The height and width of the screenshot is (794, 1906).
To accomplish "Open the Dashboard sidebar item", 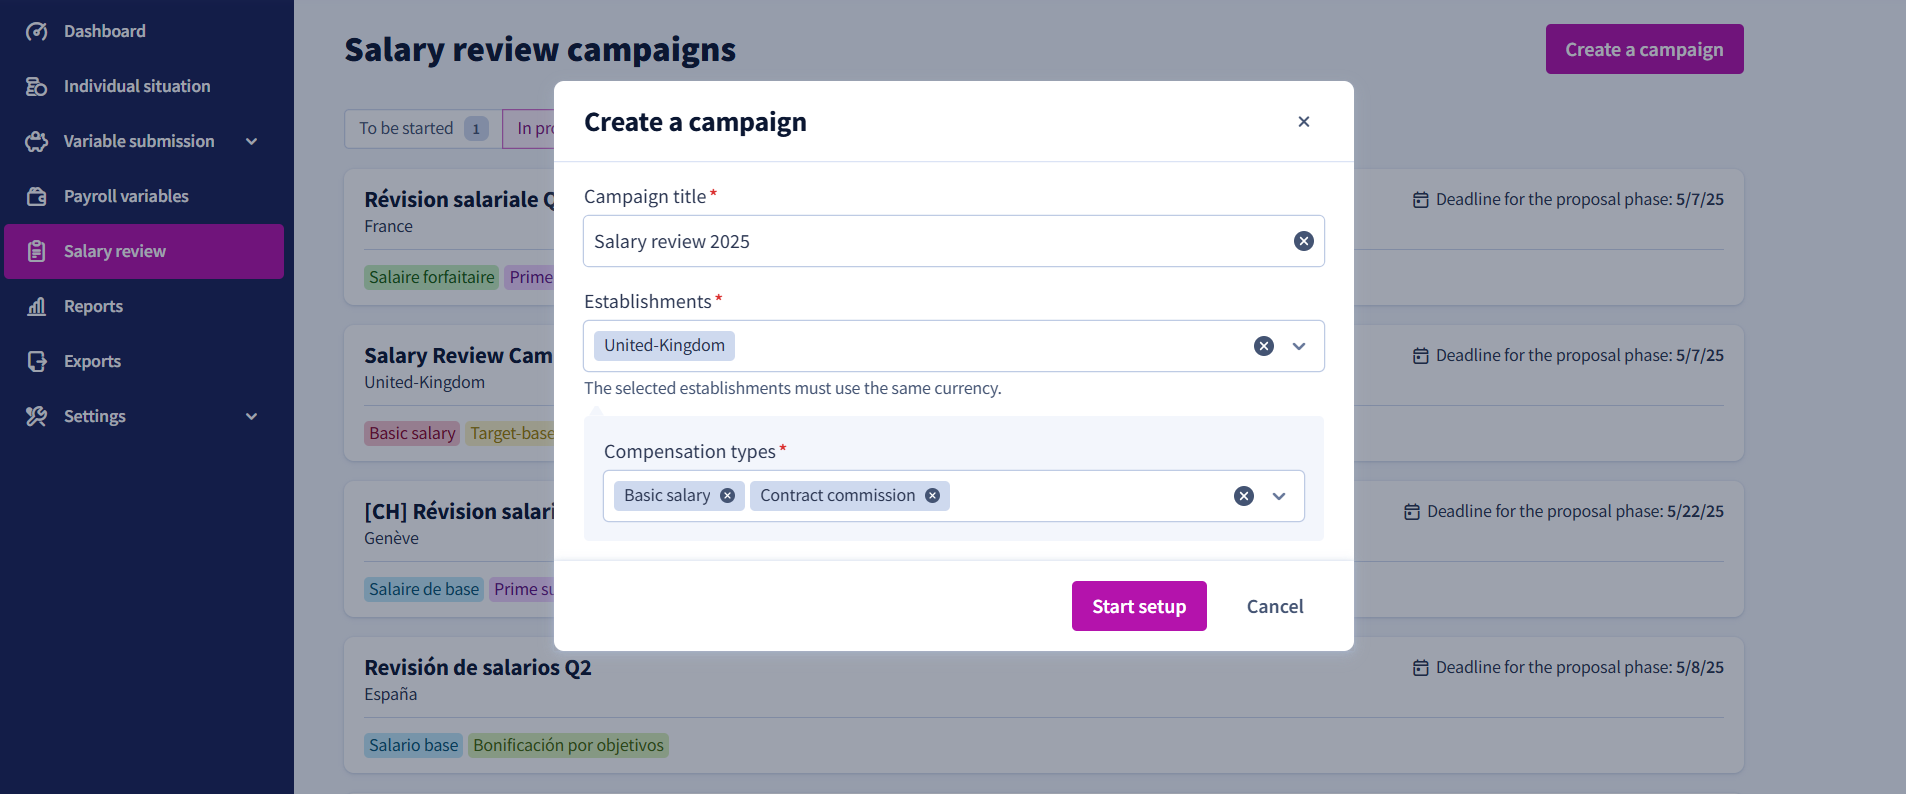I will point(144,31).
